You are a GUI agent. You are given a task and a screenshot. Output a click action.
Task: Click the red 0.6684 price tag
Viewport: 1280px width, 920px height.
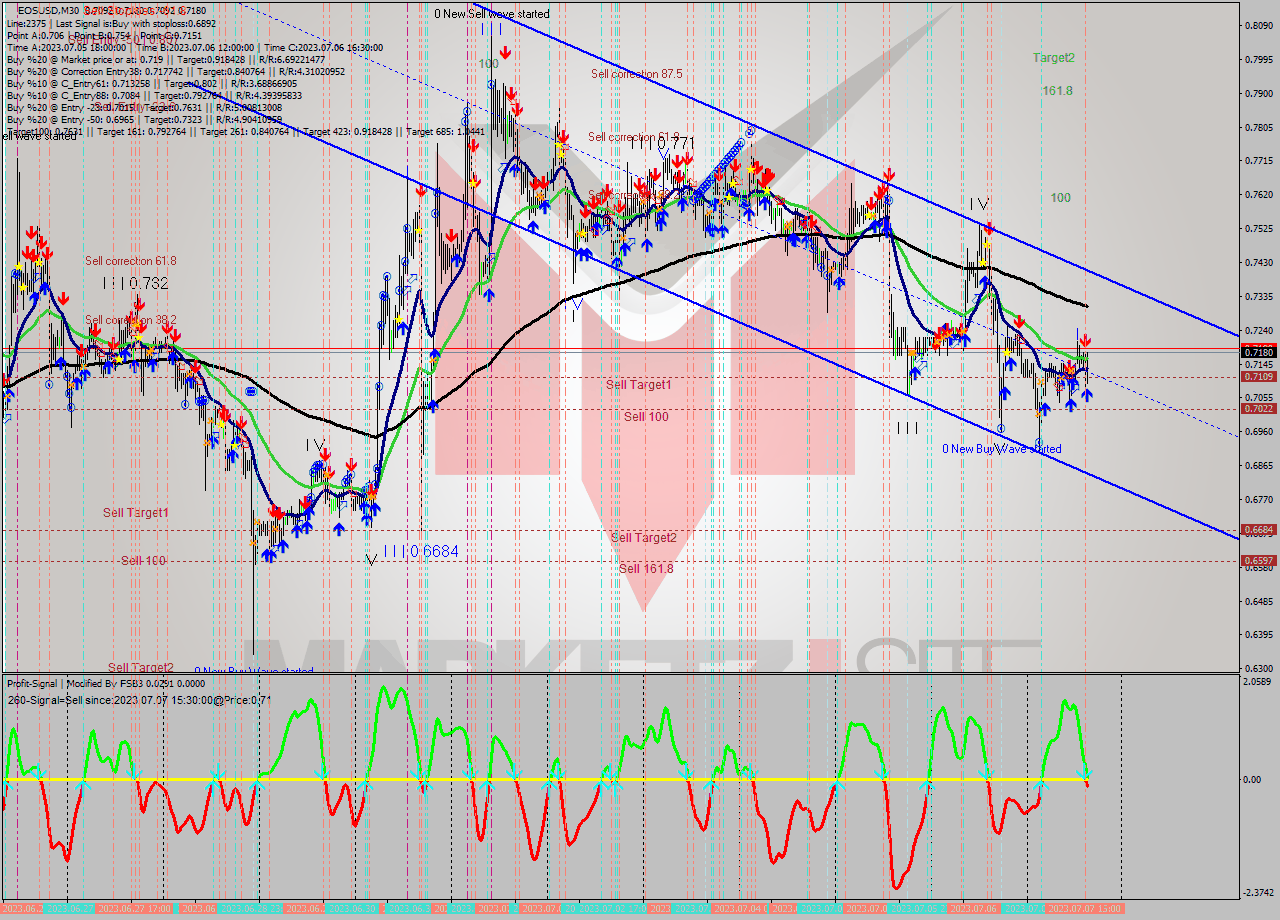click(x=1257, y=529)
